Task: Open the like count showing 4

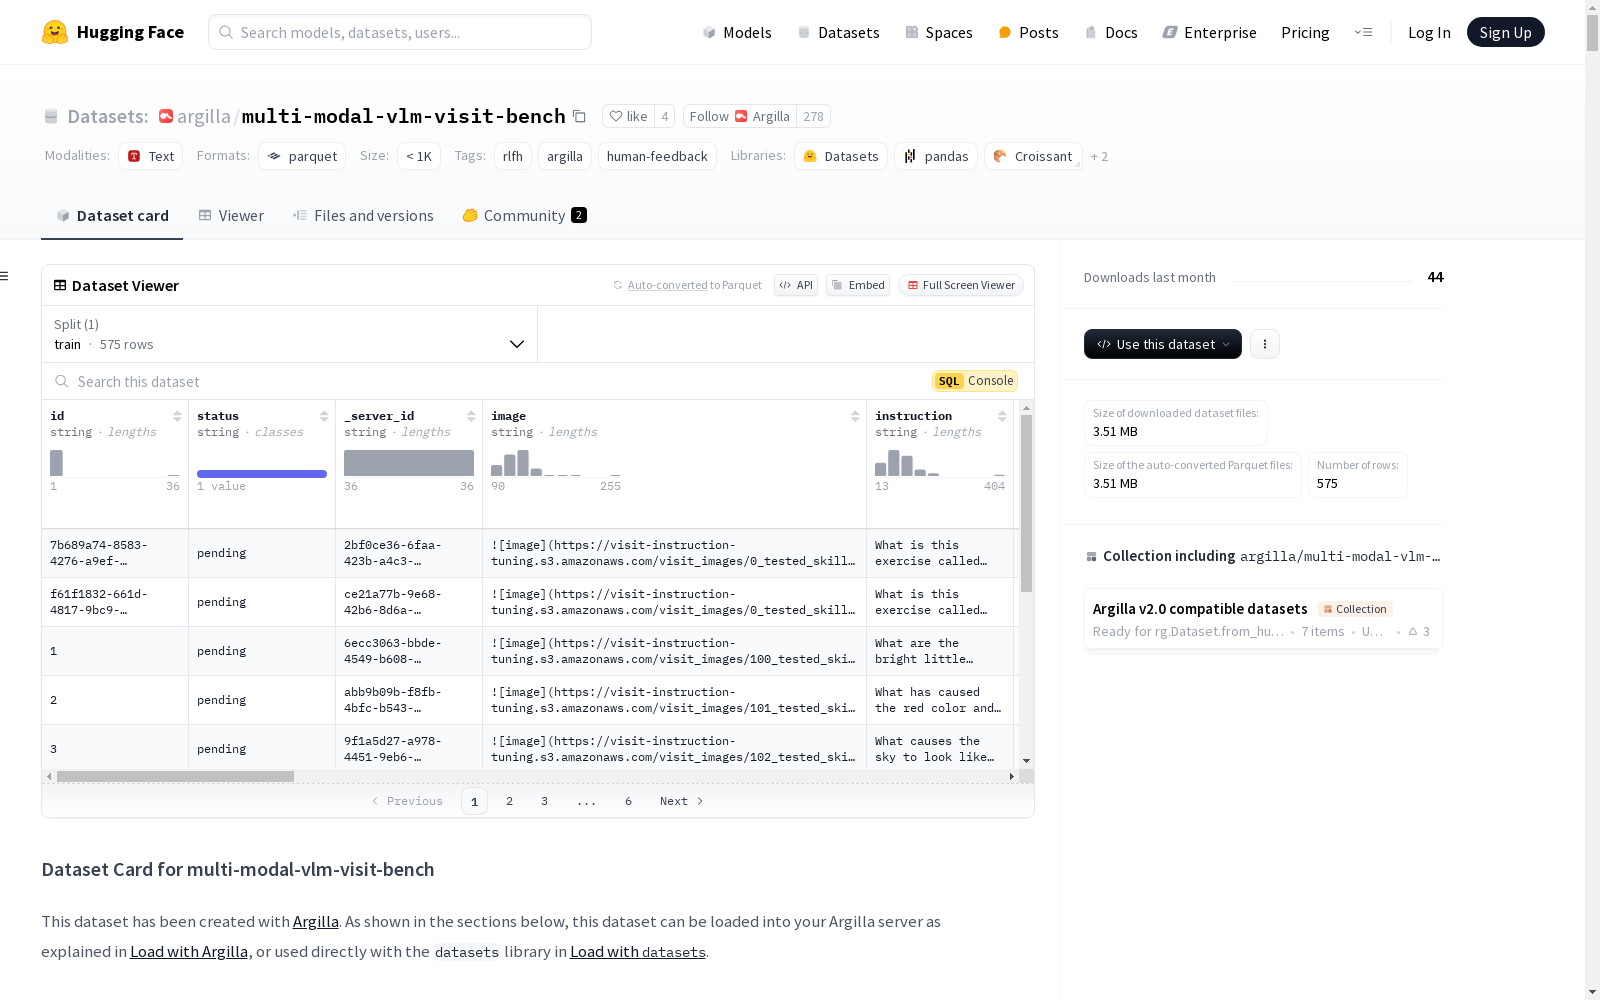Action: [x=665, y=116]
